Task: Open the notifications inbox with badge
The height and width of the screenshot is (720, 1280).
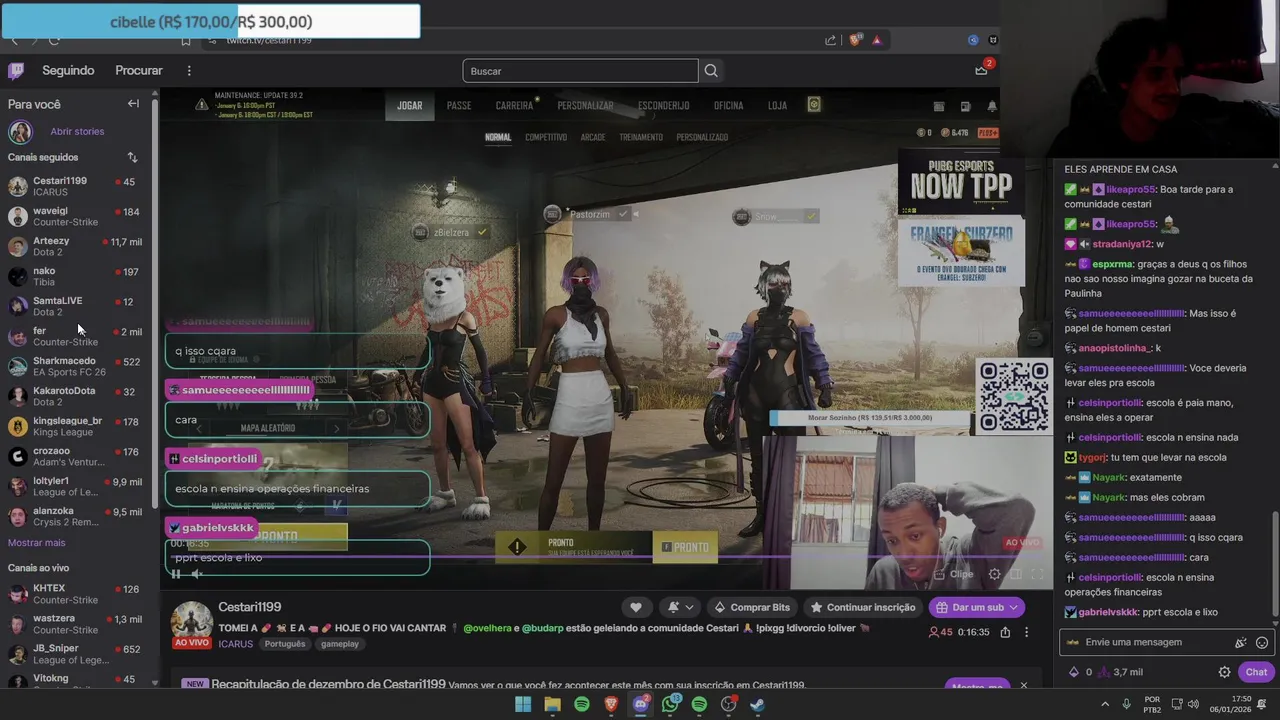Action: (x=981, y=70)
